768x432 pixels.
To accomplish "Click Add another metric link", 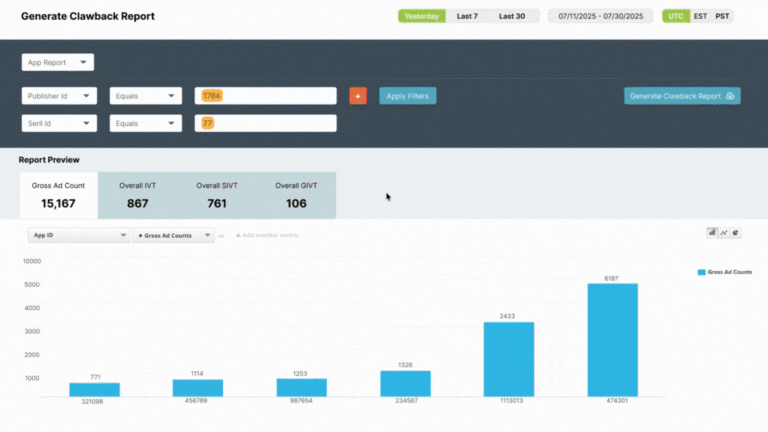I will click(x=266, y=235).
